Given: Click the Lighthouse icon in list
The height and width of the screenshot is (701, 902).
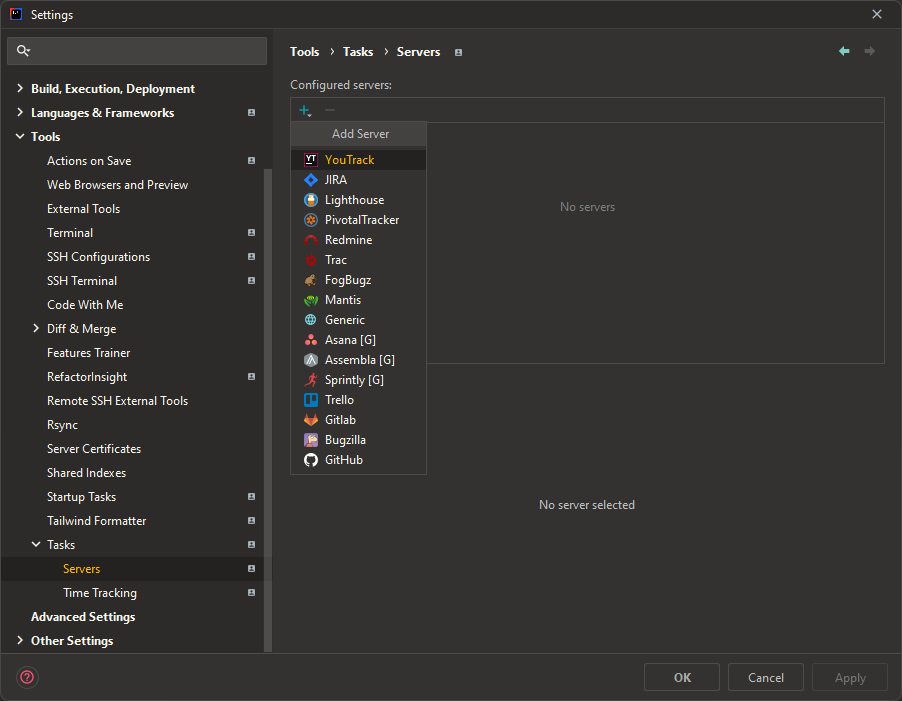Looking at the screenshot, I should pos(311,200).
